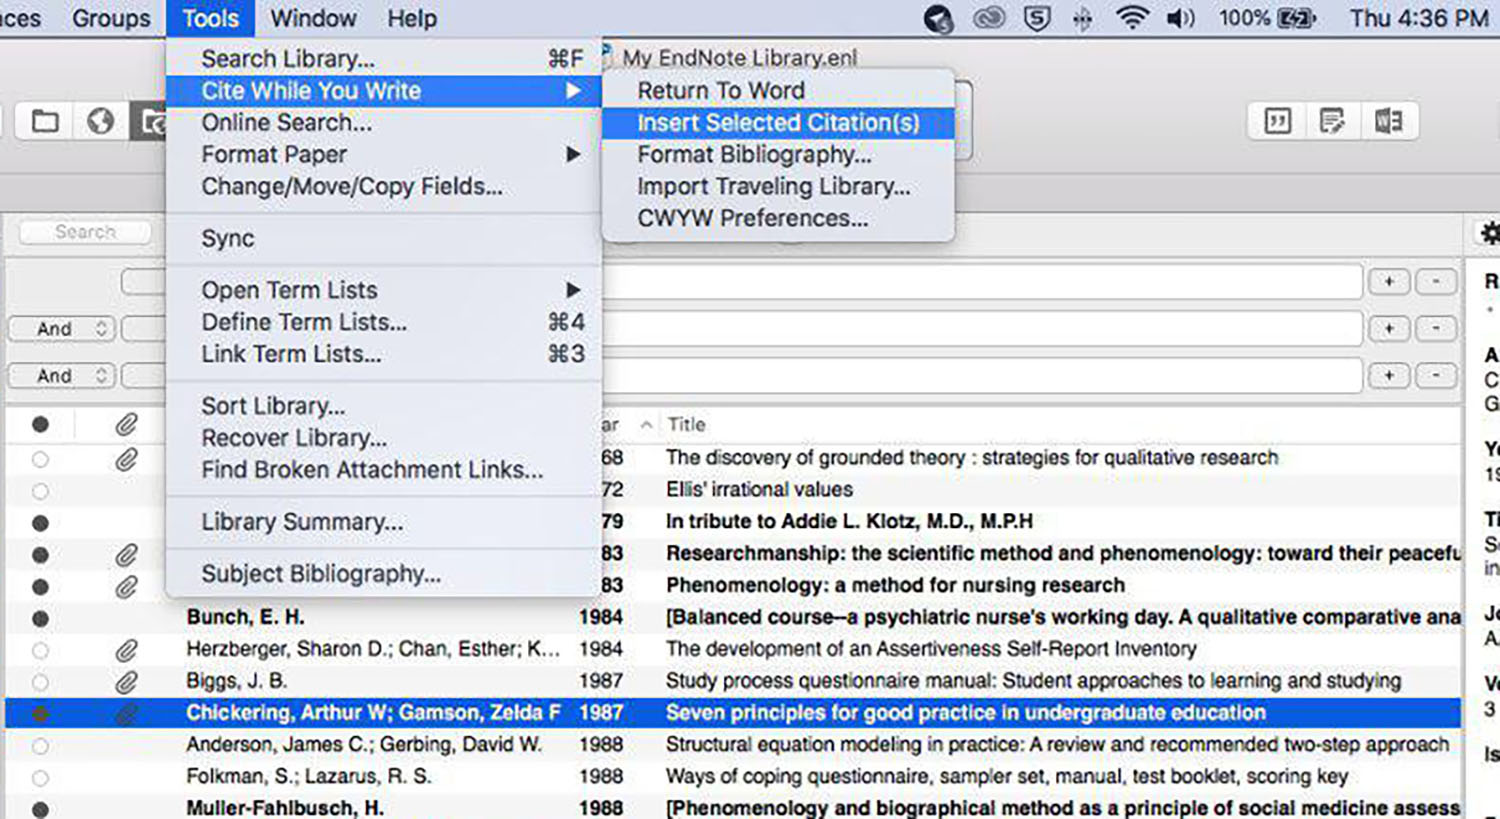
Task: Expand the Cite While You Write submenu arrow
Action: tap(573, 91)
